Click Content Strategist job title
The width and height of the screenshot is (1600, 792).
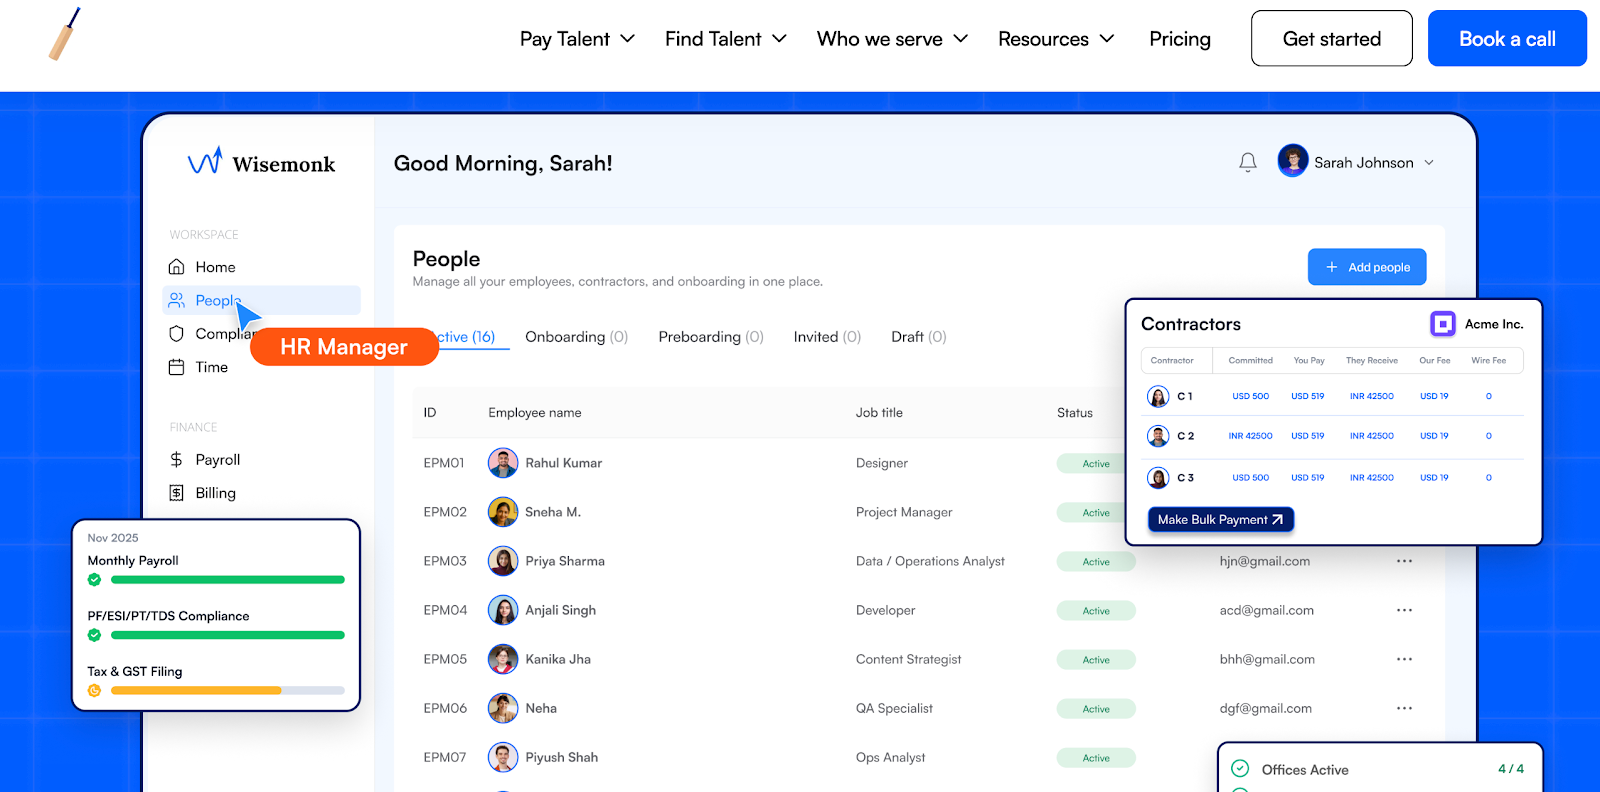pos(908,659)
